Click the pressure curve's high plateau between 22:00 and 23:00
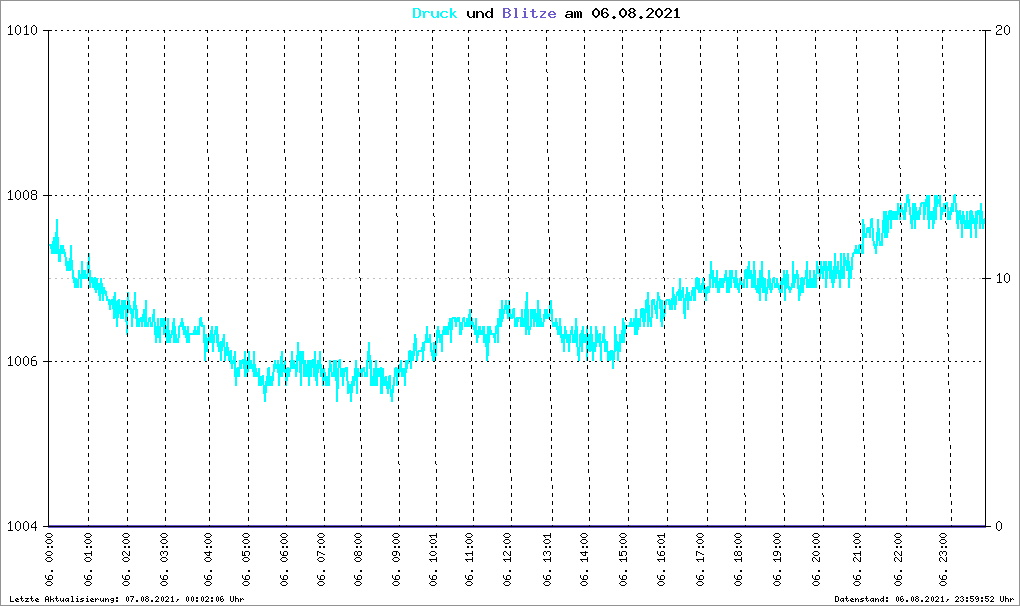Image resolution: width=1020 pixels, height=606 pixels. [924, 209]
